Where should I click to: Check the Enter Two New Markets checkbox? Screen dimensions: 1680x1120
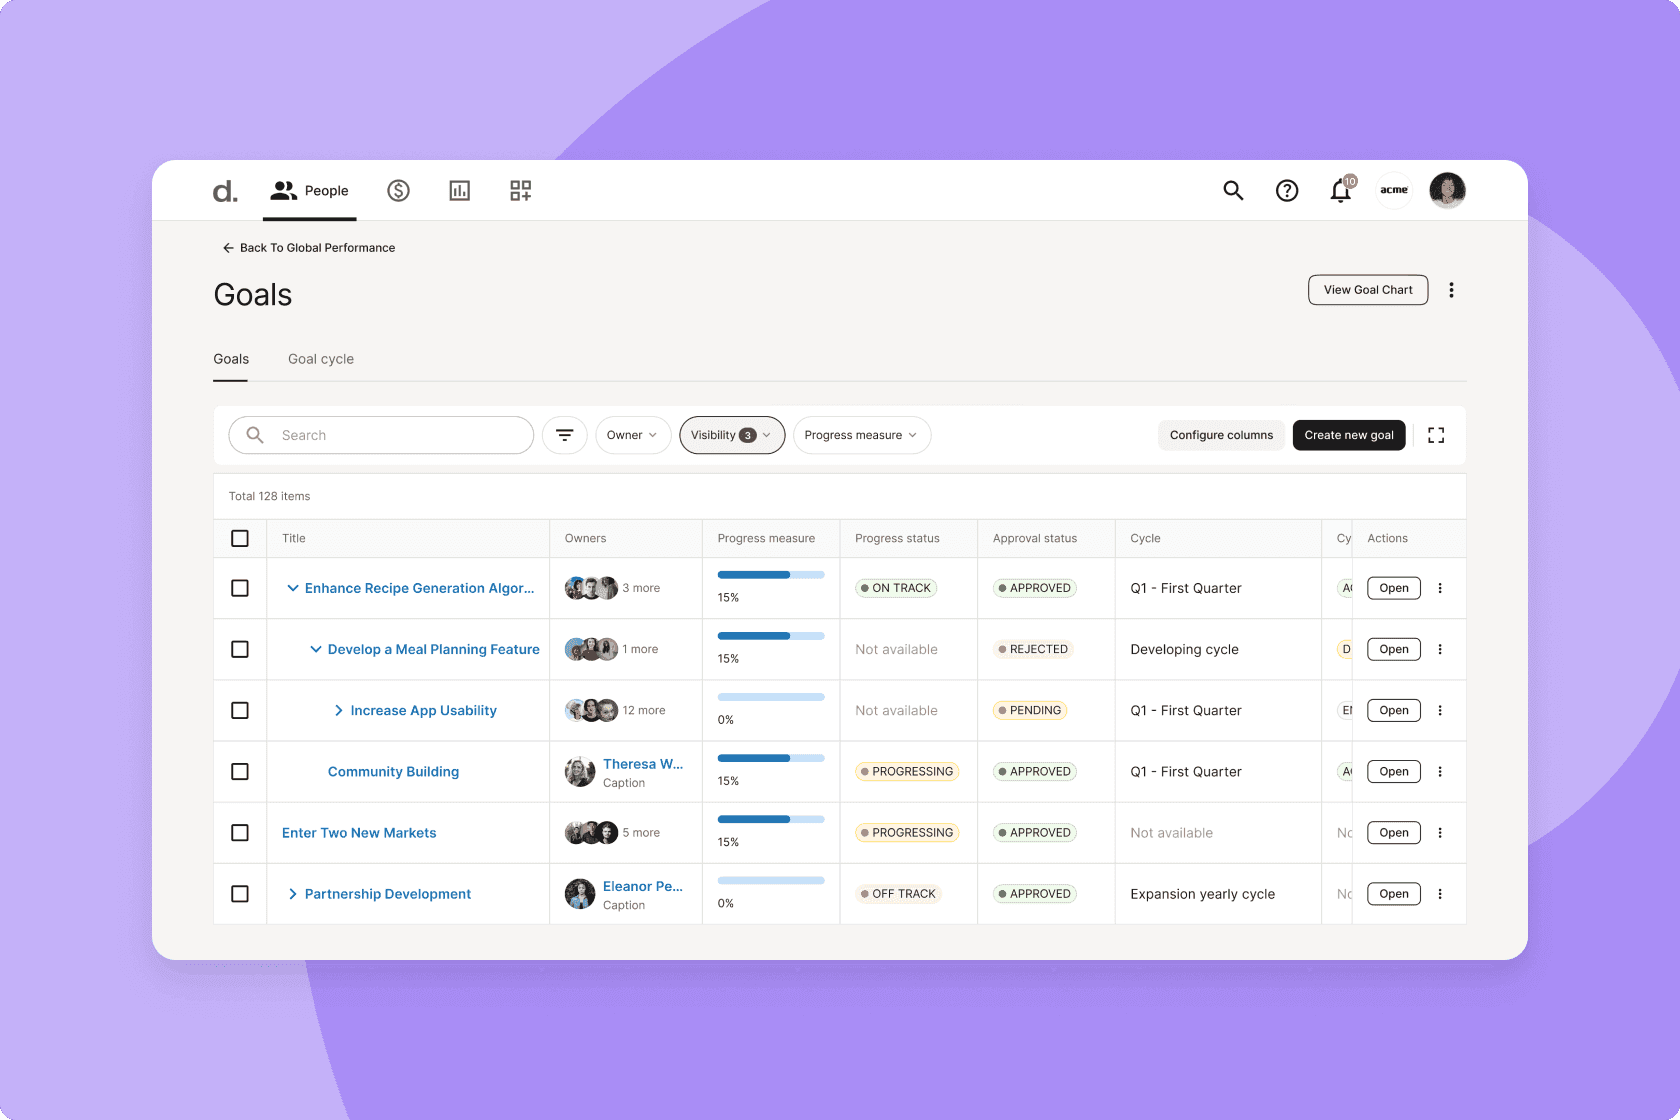240,832
